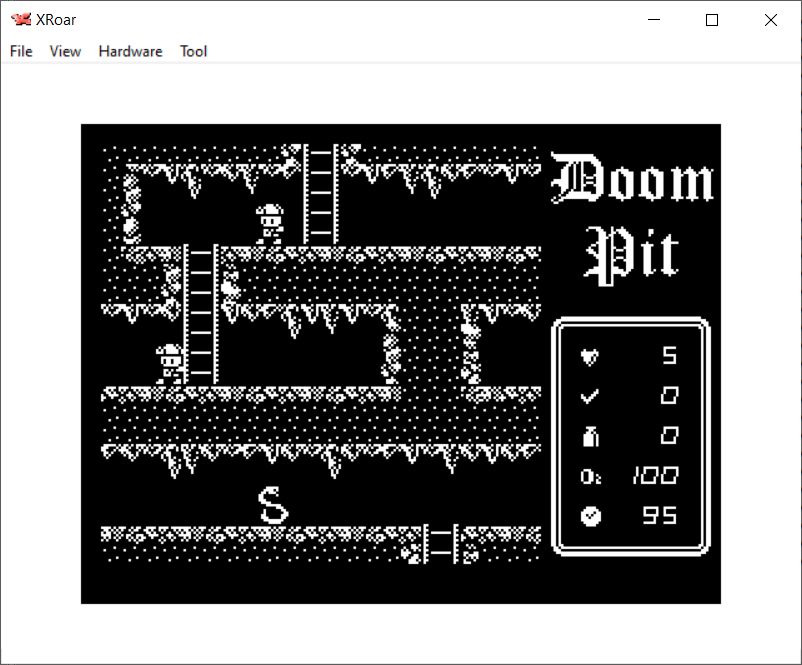The height and width of the screenshot is (665, 802).
Task: Maximize the XRoar window
Action: [x=712, y=20]
